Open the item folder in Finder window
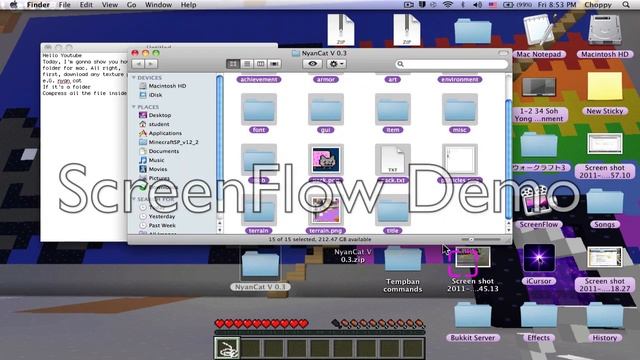Screen dimensions: 640x360 coord(392,109)
